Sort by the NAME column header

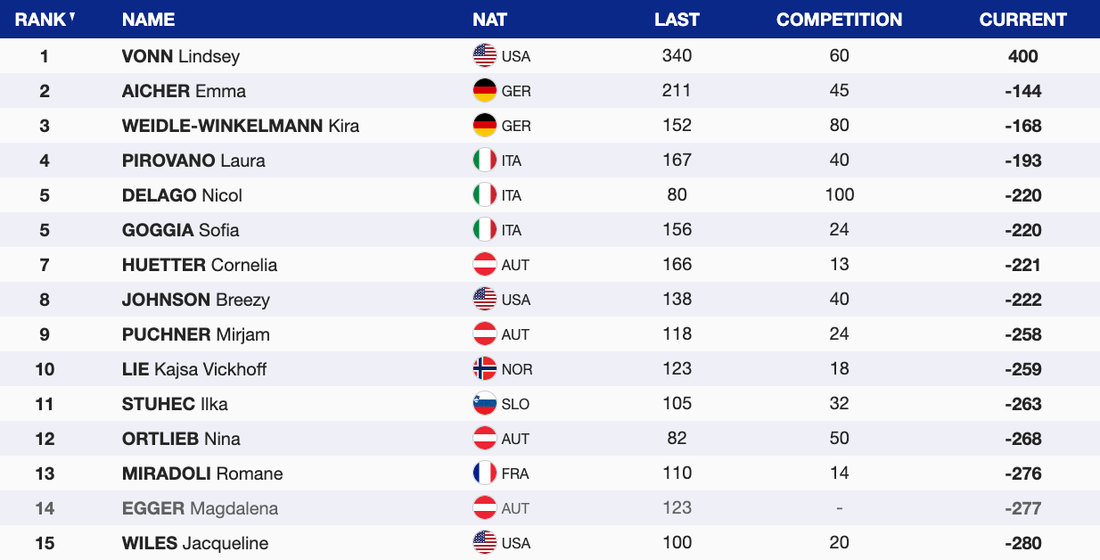[148, 19]
